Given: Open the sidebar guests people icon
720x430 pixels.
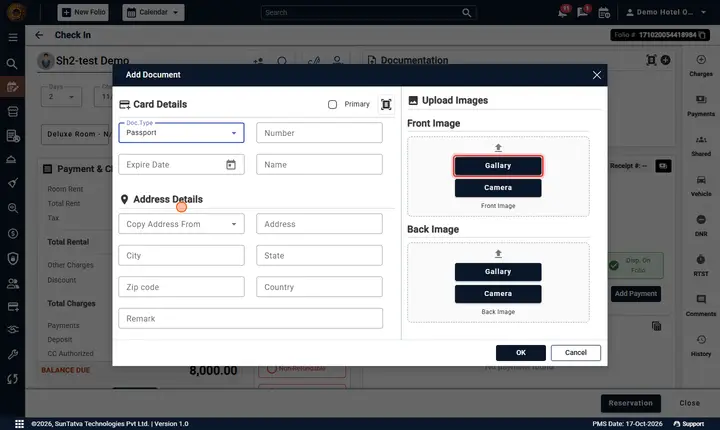Looking at the screenshot, I should pyautogui.click(x=13, y=283).
